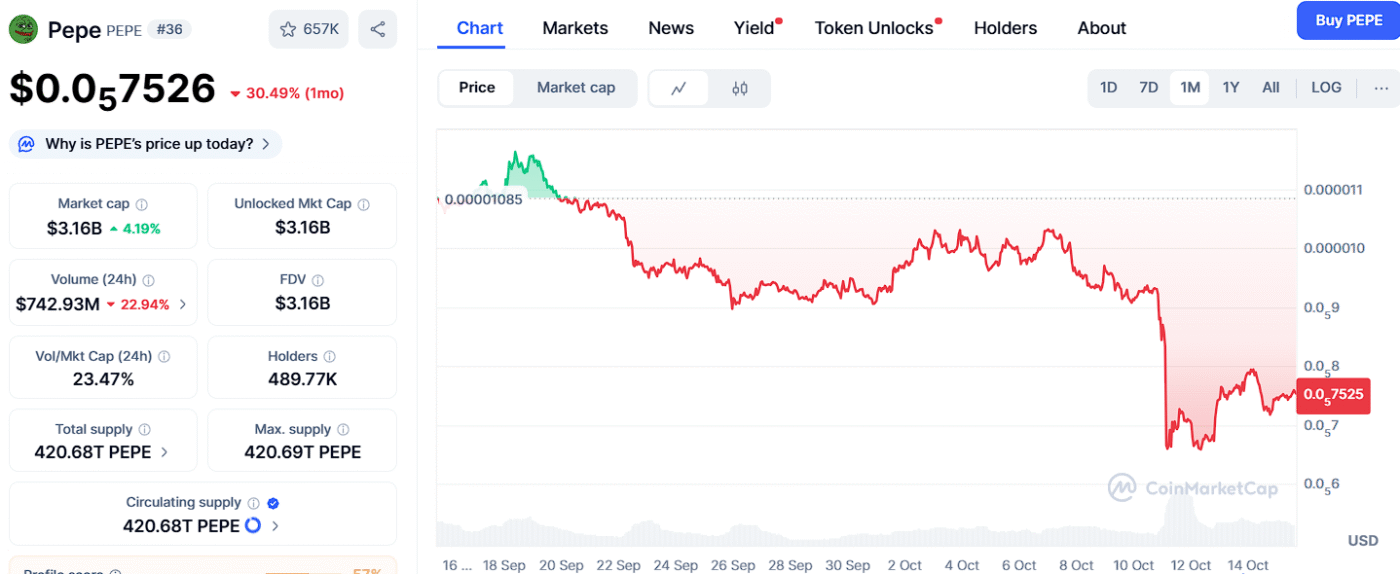Select the 7D time range
Viewport: 1400px width, 574px height.
[x=1149, y=88]
